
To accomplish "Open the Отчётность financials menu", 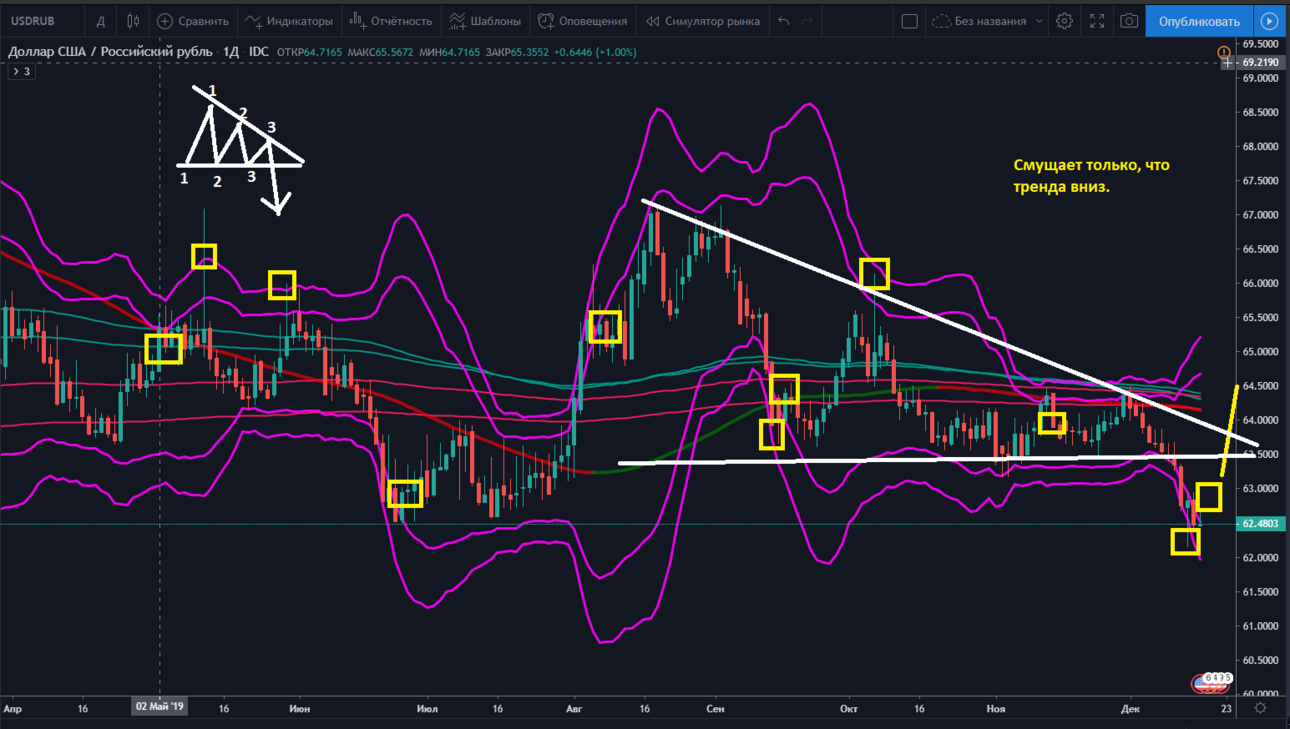I will coord(391,21).
